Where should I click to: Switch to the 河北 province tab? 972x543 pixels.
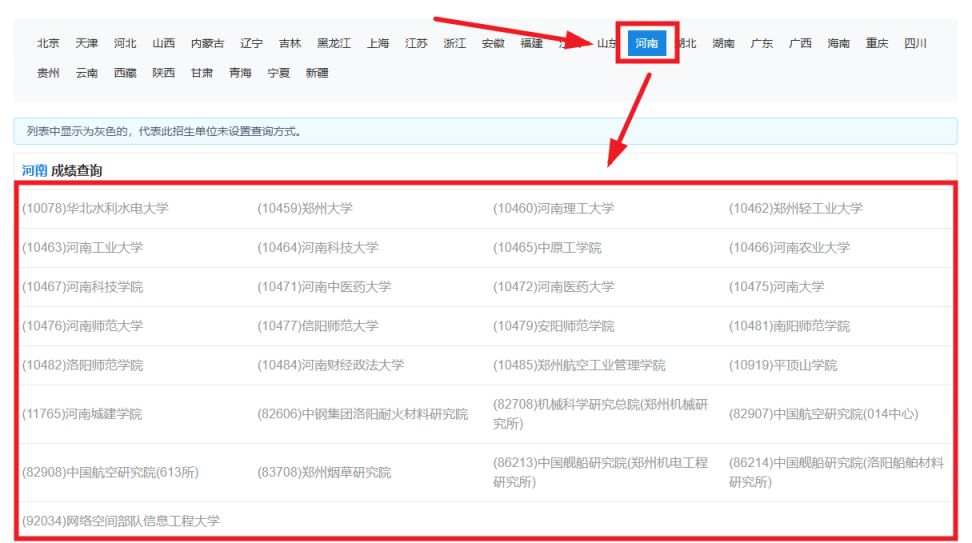pyautogui.click(x=125, y=43)
